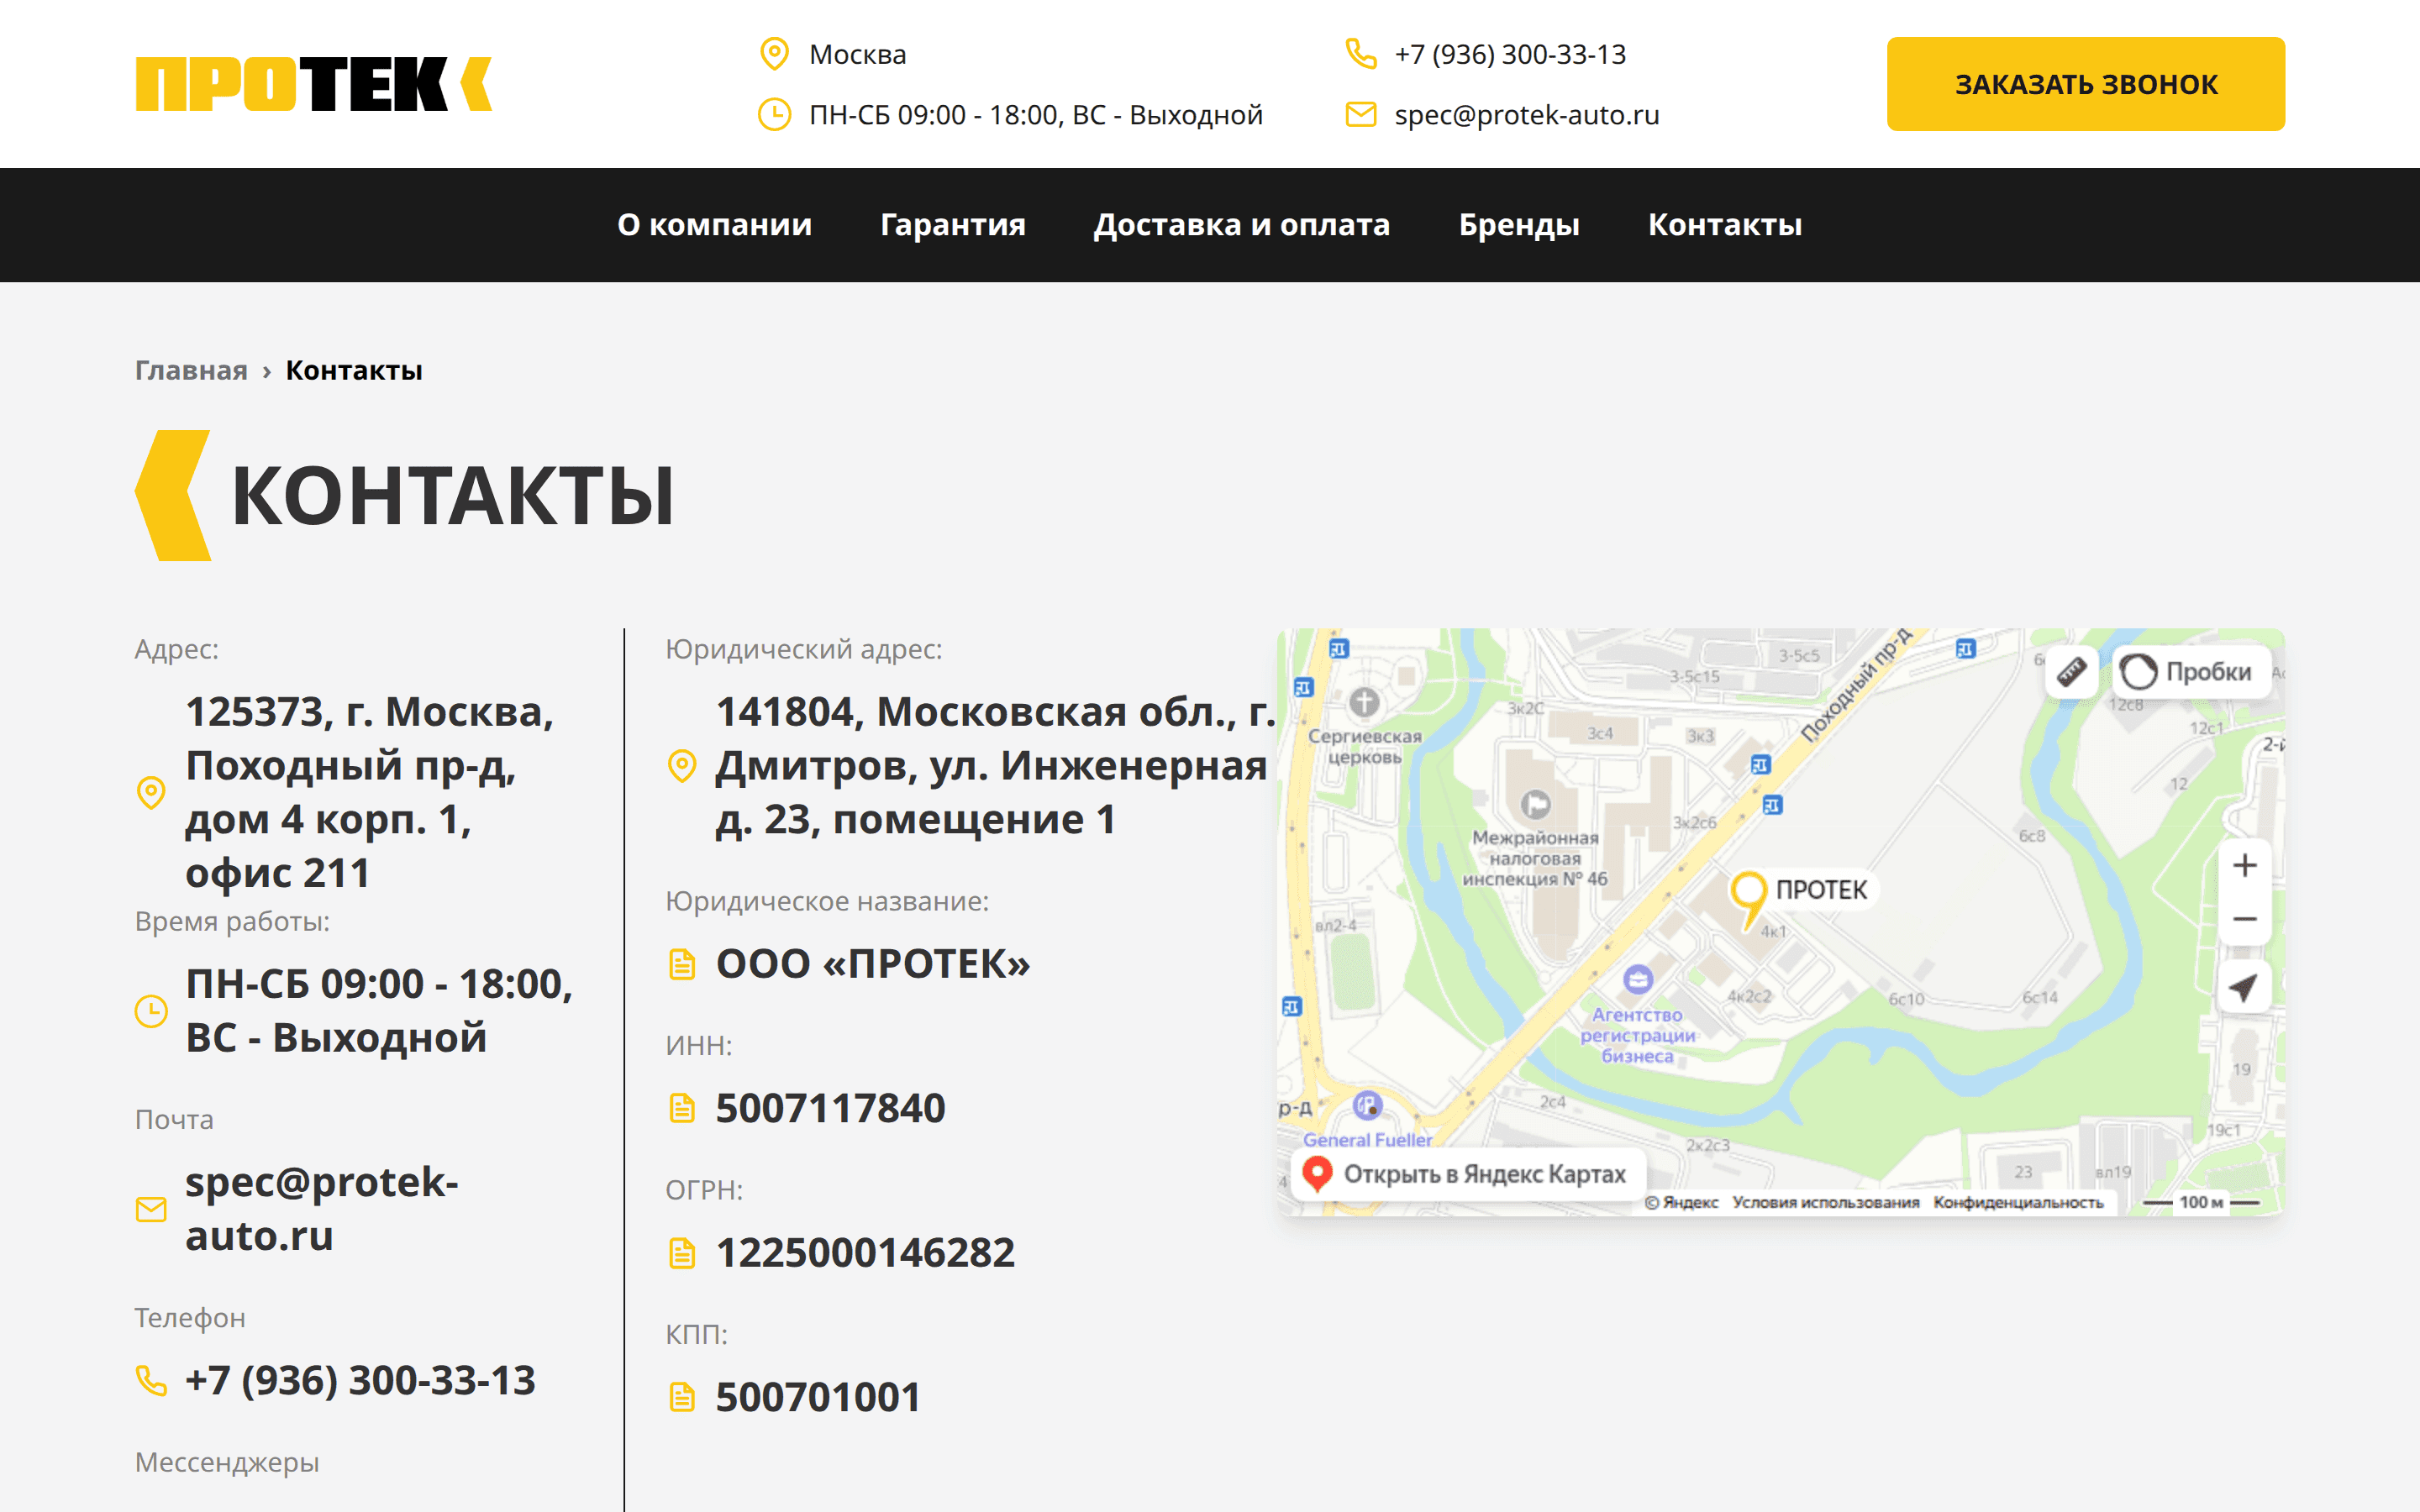
Task: Click the Мессенджеры label
Action: click(227, 1462)
